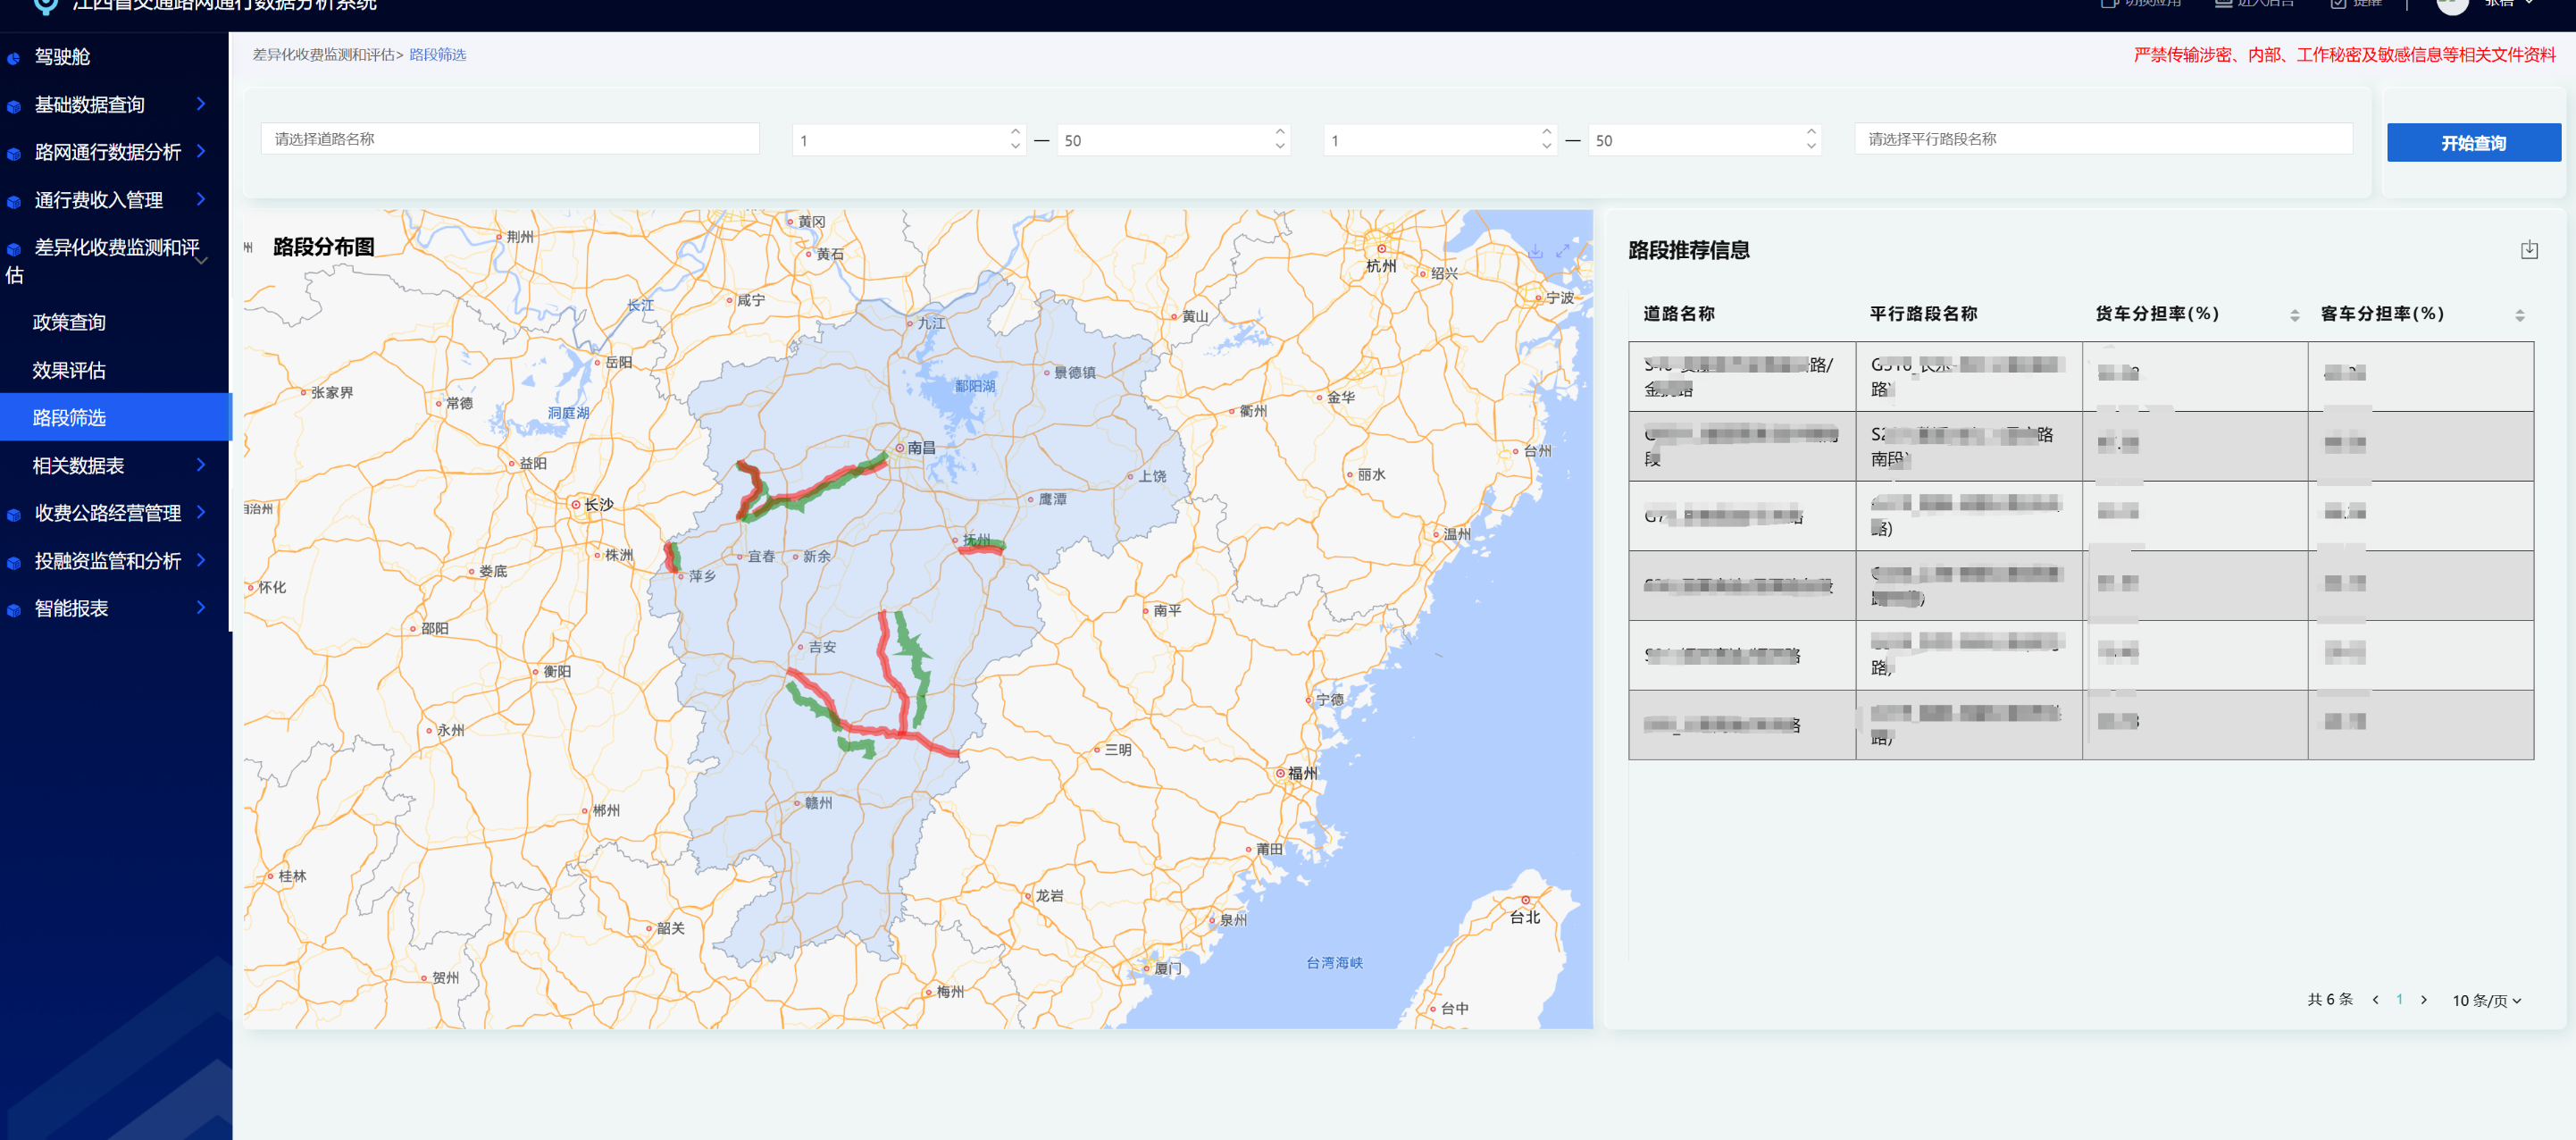Viewport: 2576px width, 1140px height.
Task: Sort by 客车分担率(%) column arrows
Action: coord(2520,315)
